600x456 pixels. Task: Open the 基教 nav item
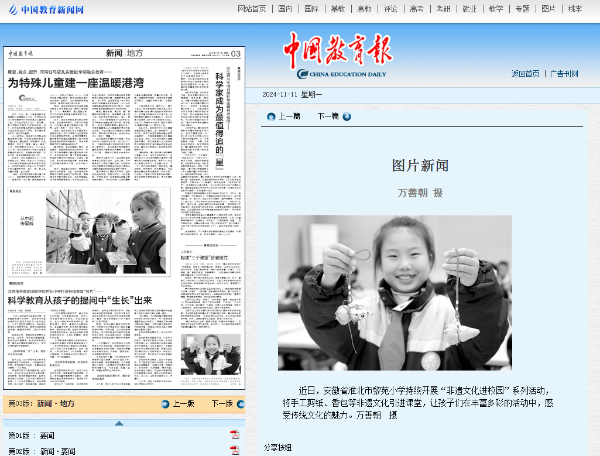click(x=338, y=9)
